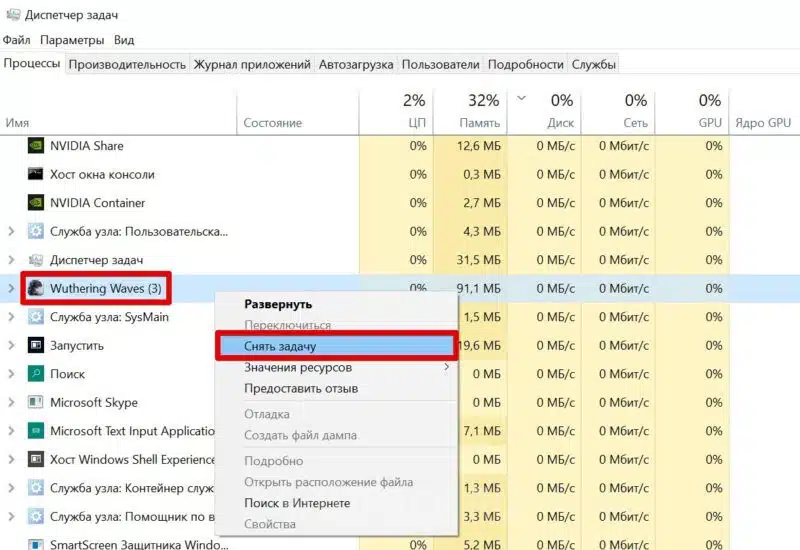800x550 pixels.
Task: Expand the Wuthering Waves process group
Action: click(11, 289)
